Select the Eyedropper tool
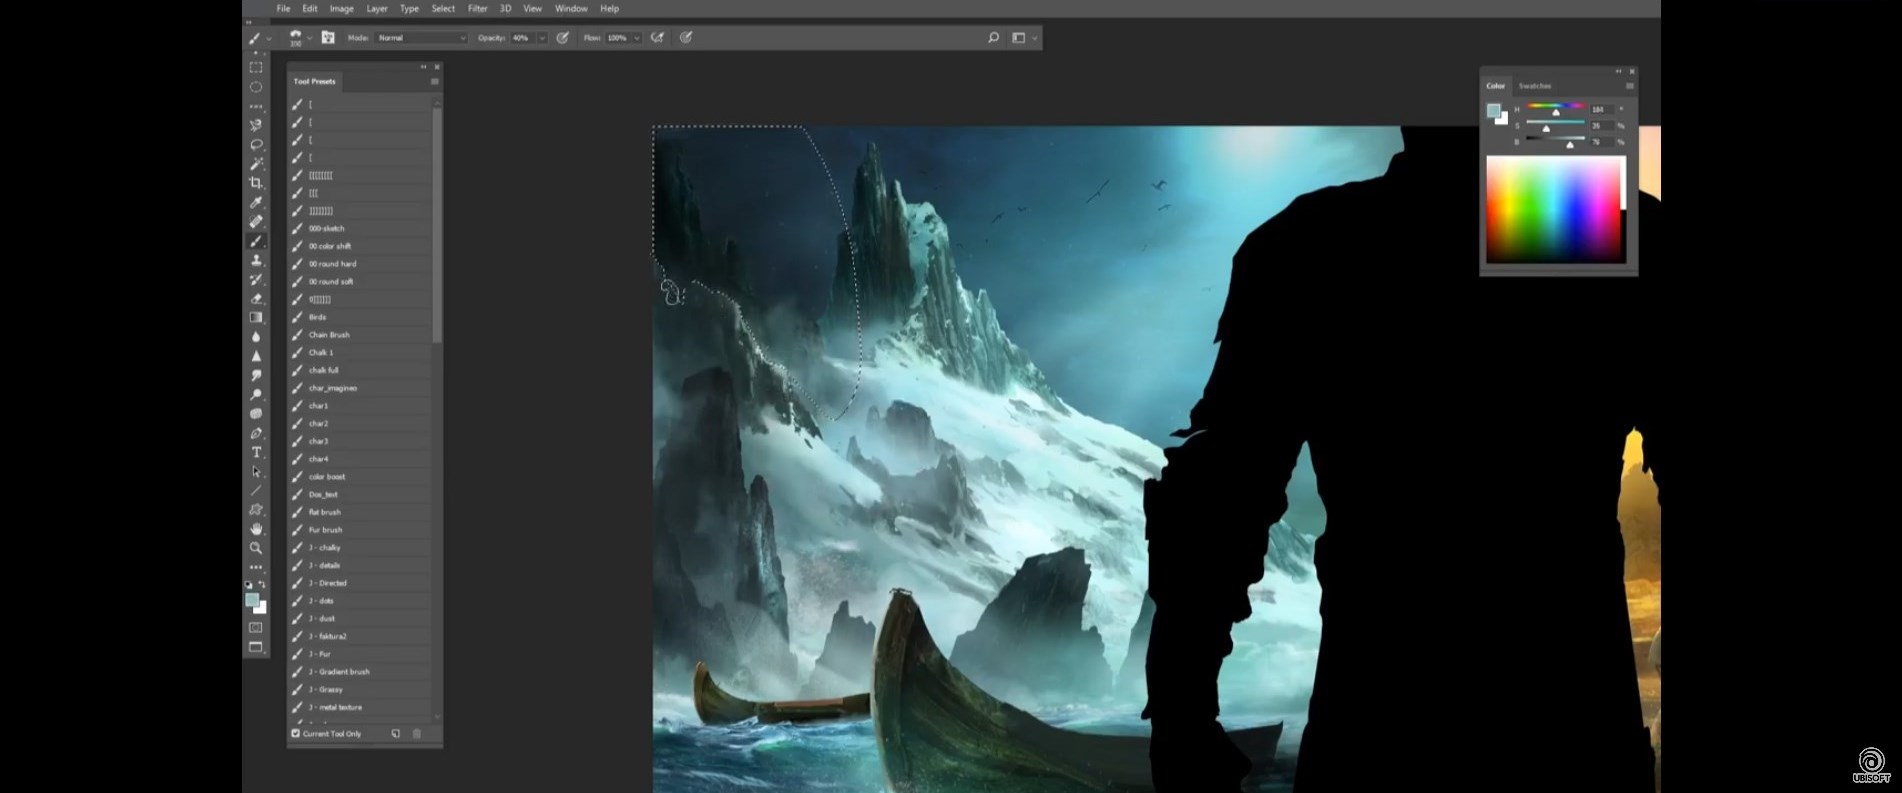Screen dimensions: 1902x793 click(256, 202)
